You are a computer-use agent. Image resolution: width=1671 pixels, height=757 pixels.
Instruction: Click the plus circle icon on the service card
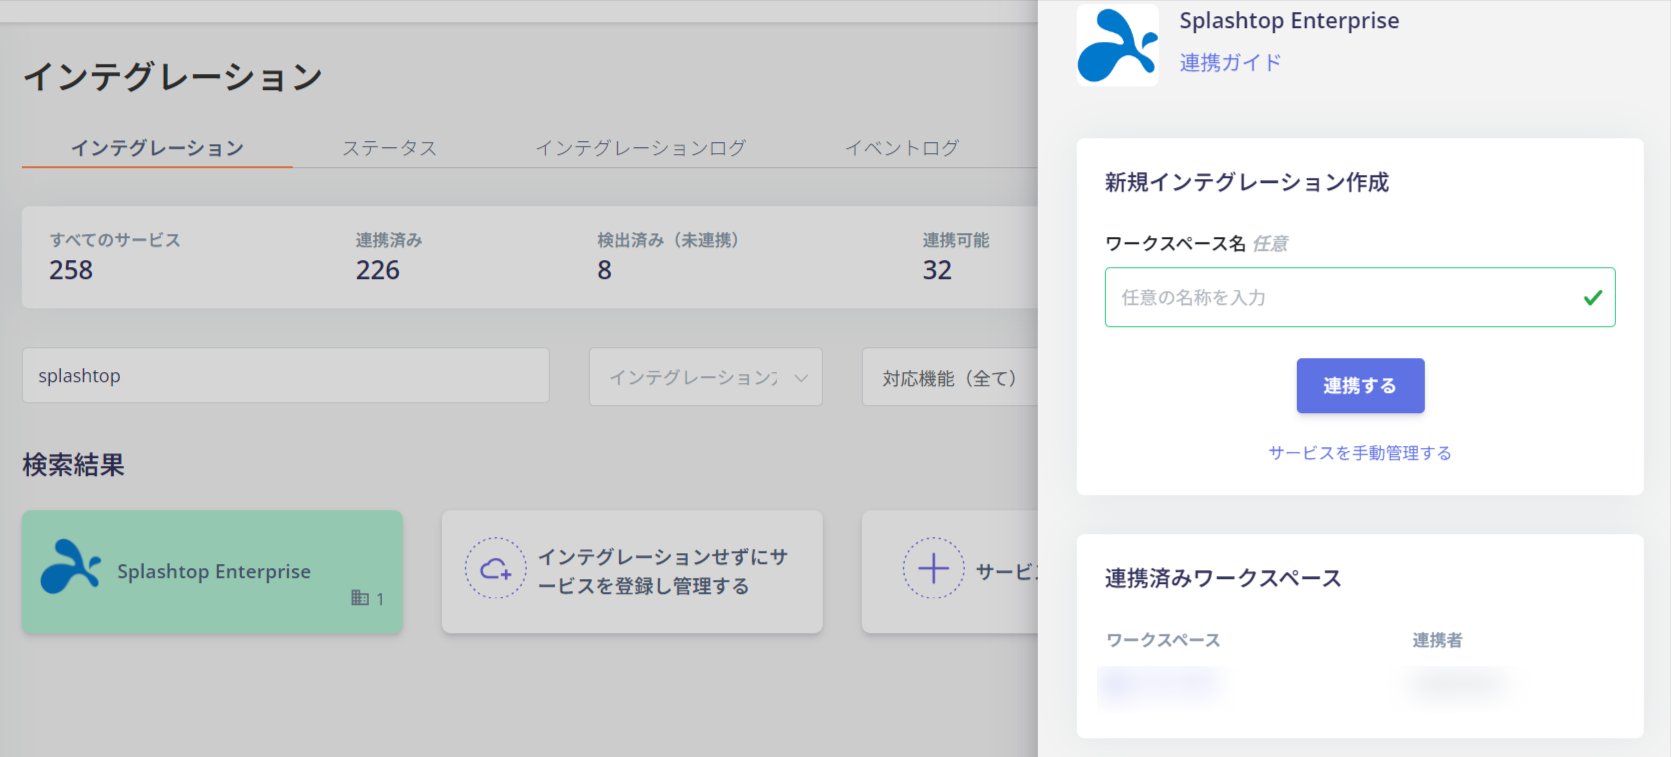click(933, 568)
